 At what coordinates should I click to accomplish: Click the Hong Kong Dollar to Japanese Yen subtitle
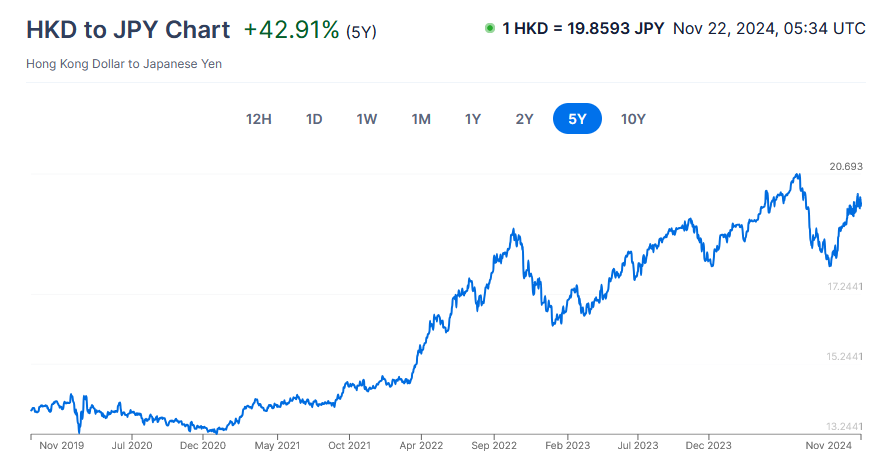tap(125, 64)
